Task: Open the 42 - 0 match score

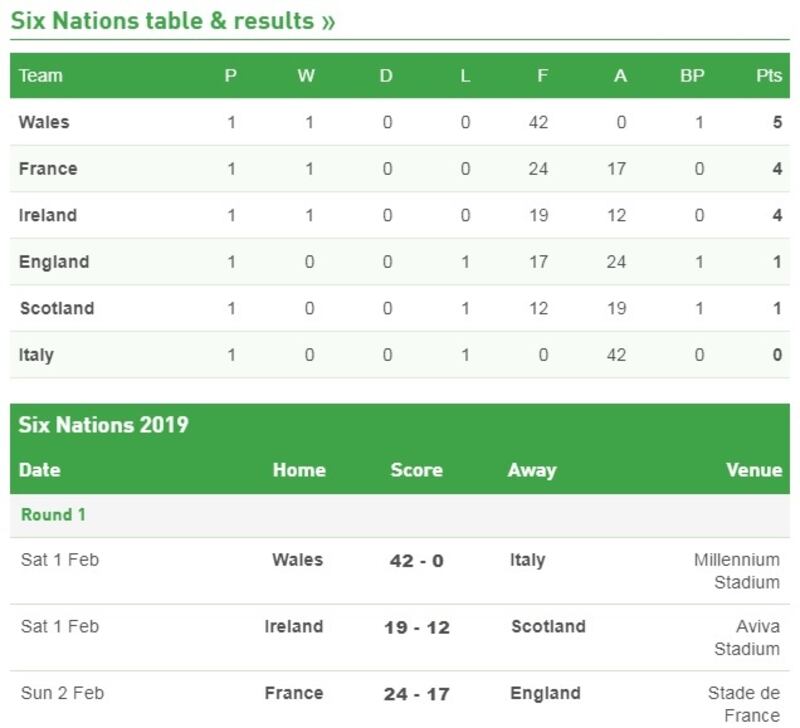Action: pos(416,561)
